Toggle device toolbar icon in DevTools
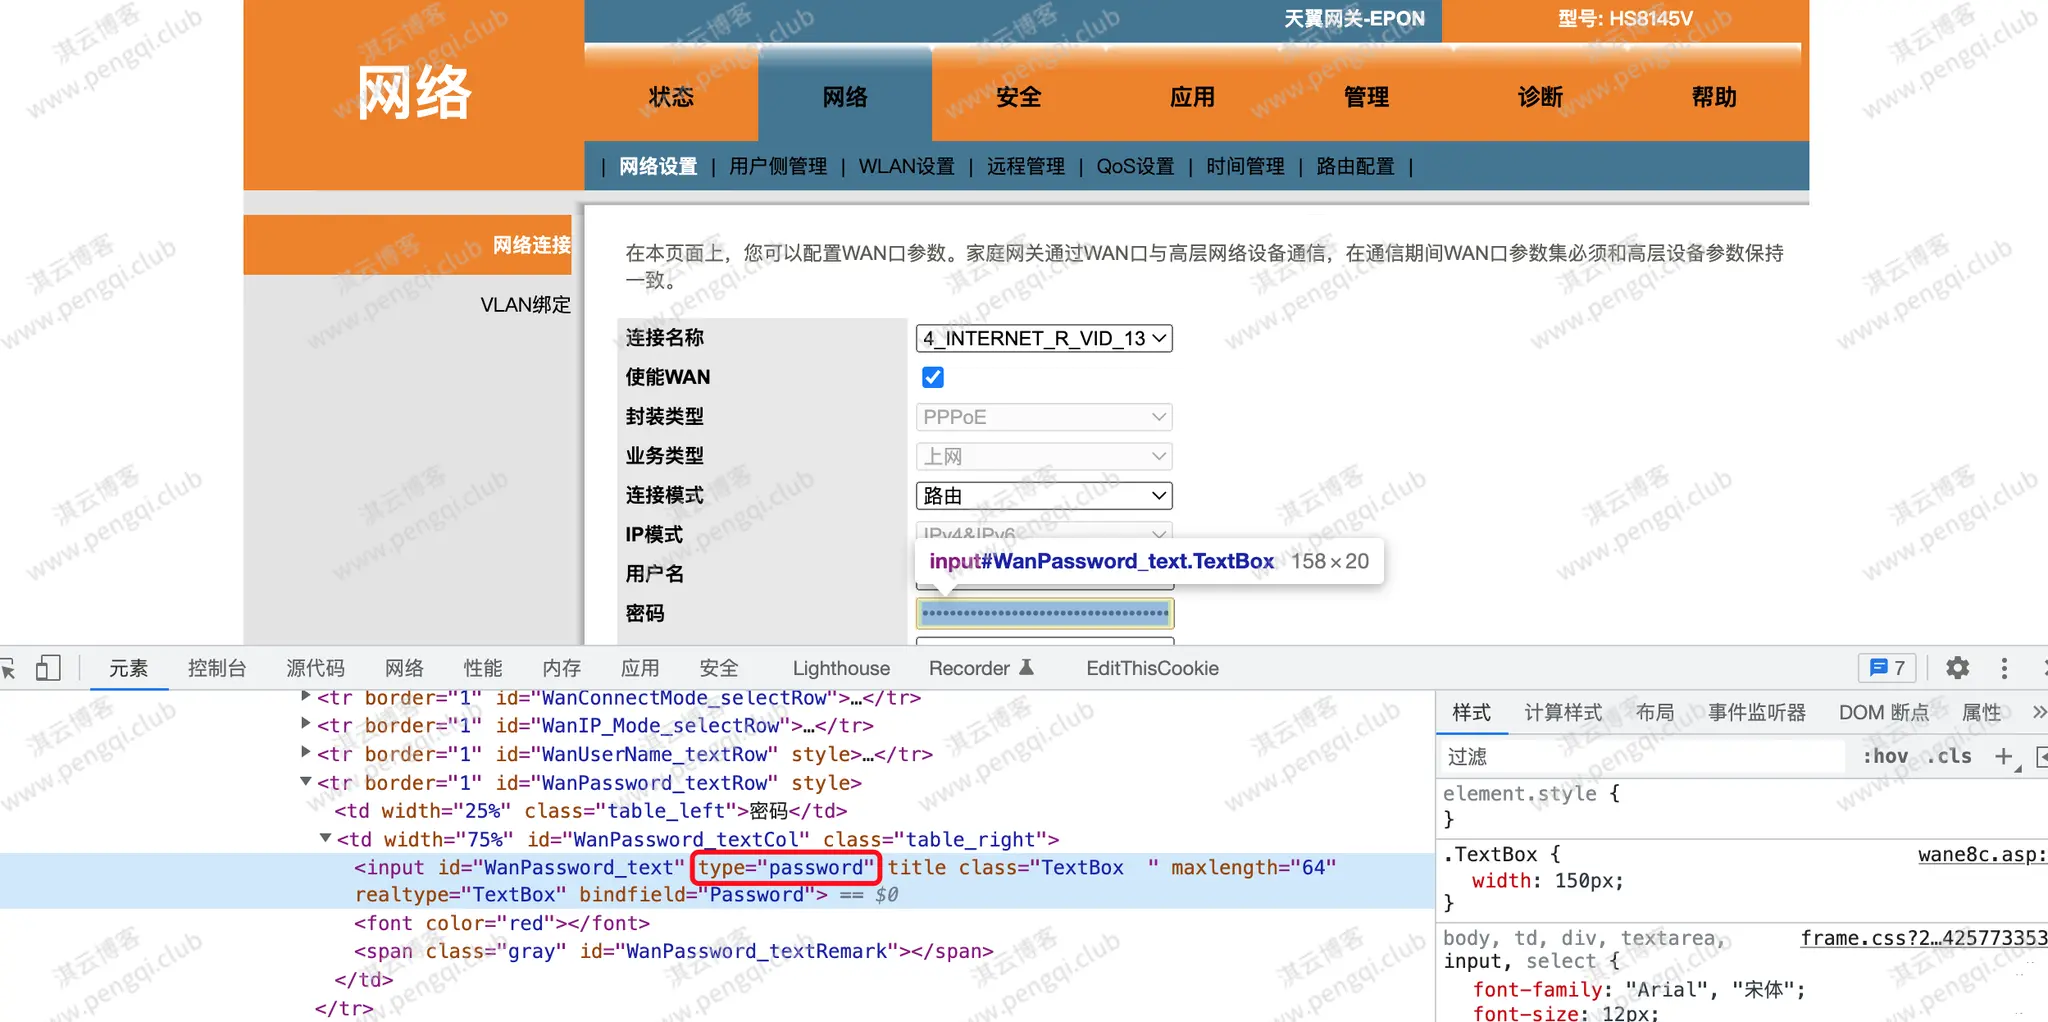Screen dimensions: 2048x1022 point(48,668)
